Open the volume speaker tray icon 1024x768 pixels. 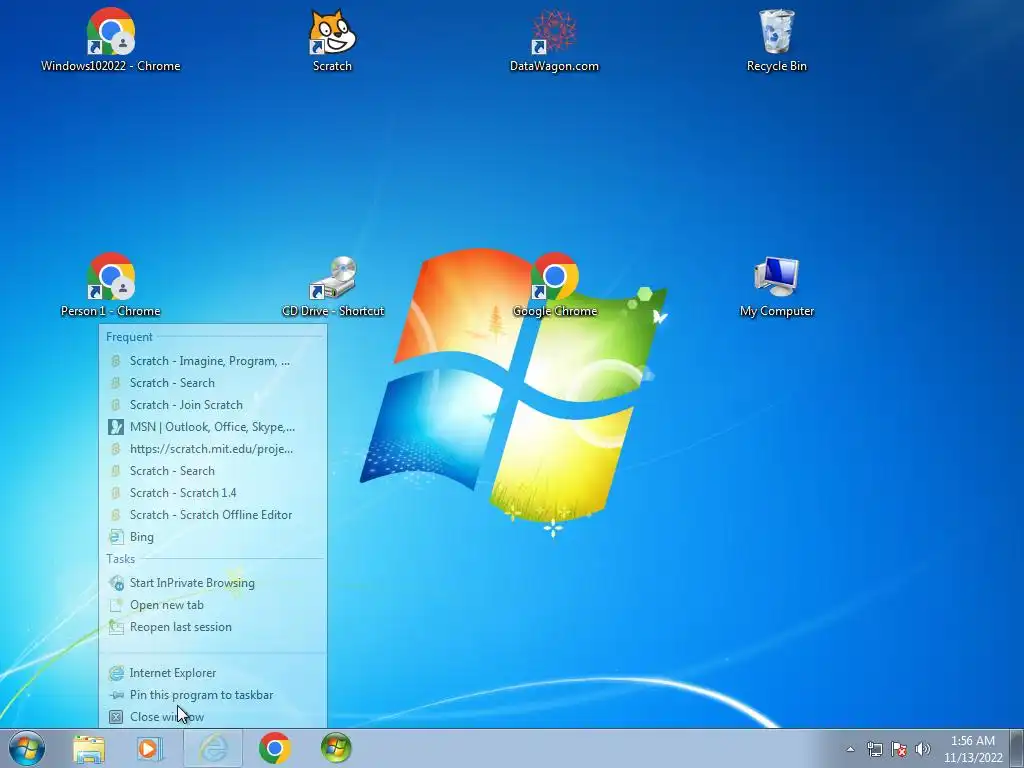click(x=923, y=749)
